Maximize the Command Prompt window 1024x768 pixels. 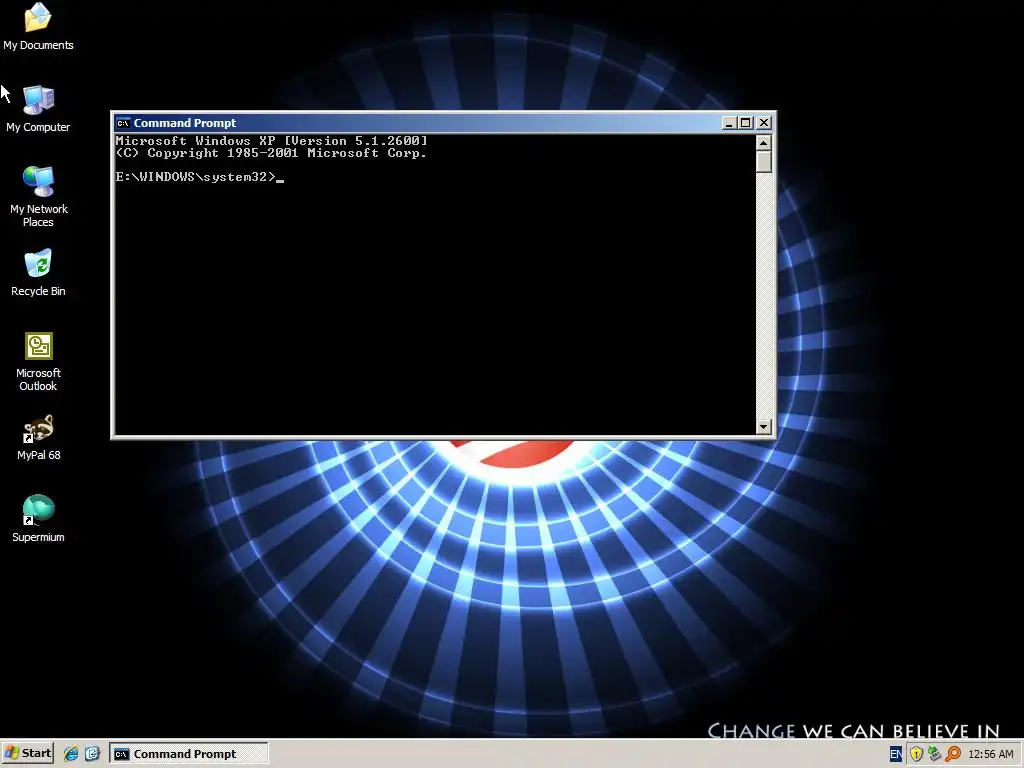click(x=746, y=123)
